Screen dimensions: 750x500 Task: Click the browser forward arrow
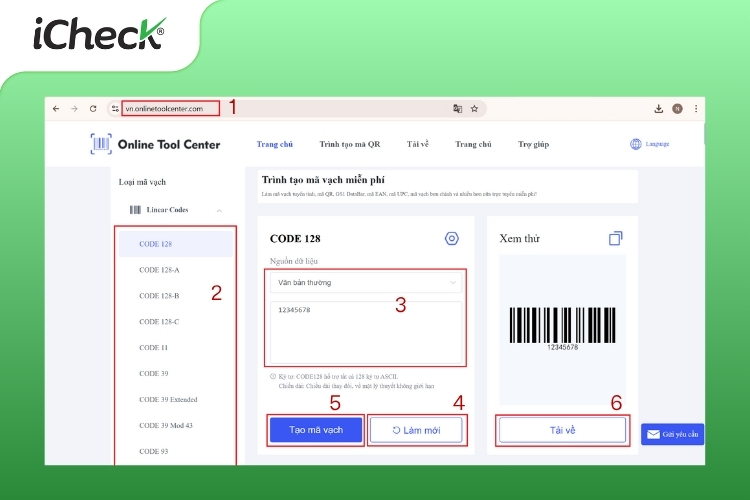click(x=74, y=109)
